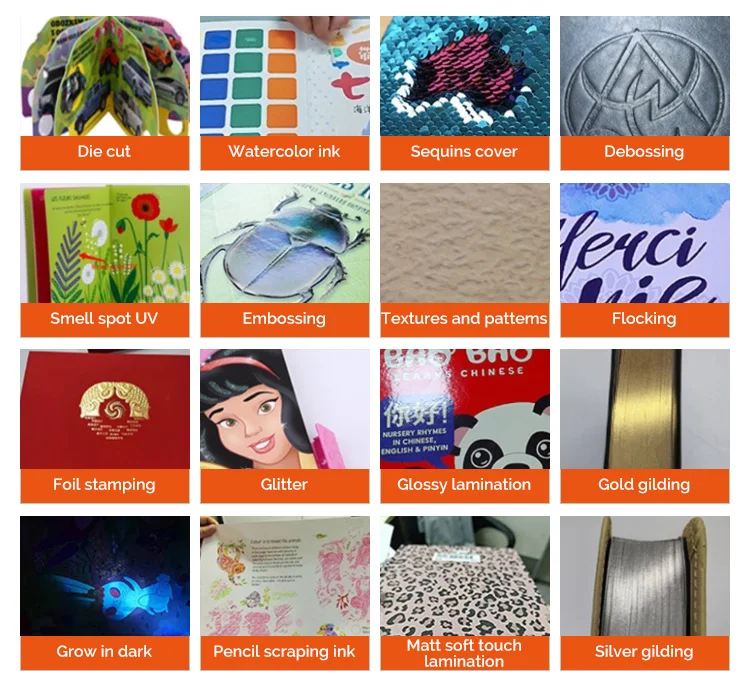
Task: Open the Silver gilding label
Action: click(x=645, y=652)
